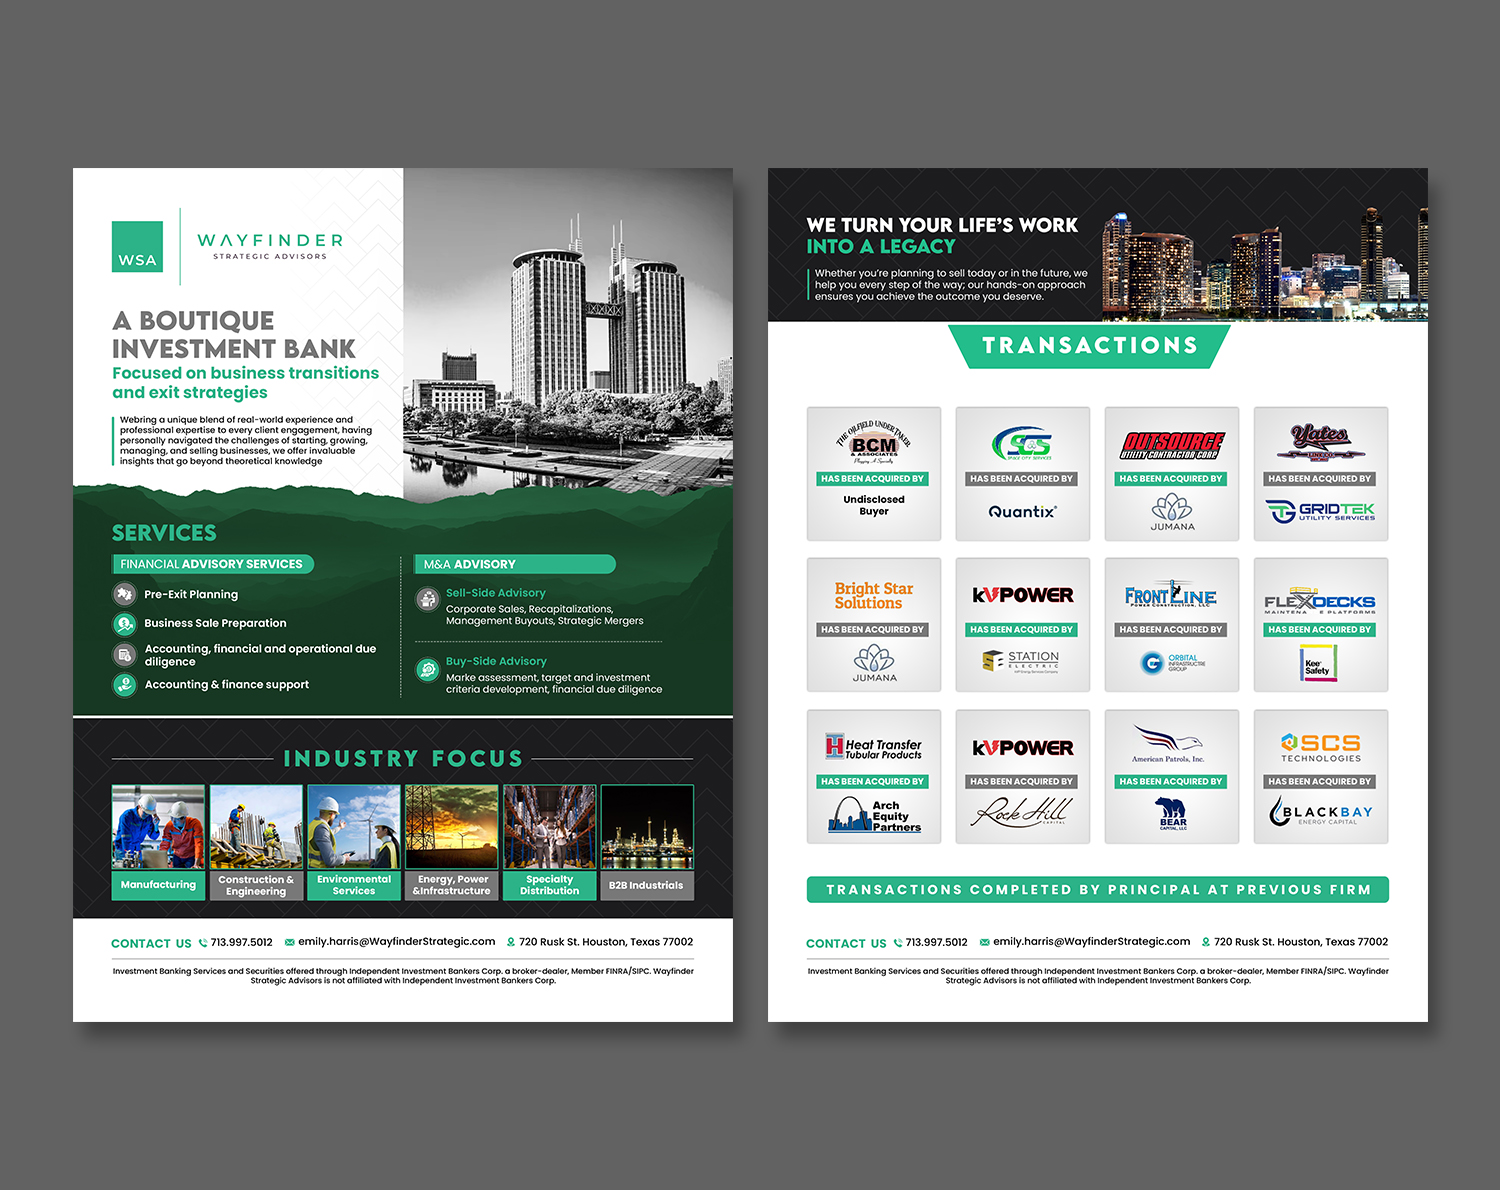Click the BCM & Associates logo
1500x1190 pixels.
click(x=874, y=443)
